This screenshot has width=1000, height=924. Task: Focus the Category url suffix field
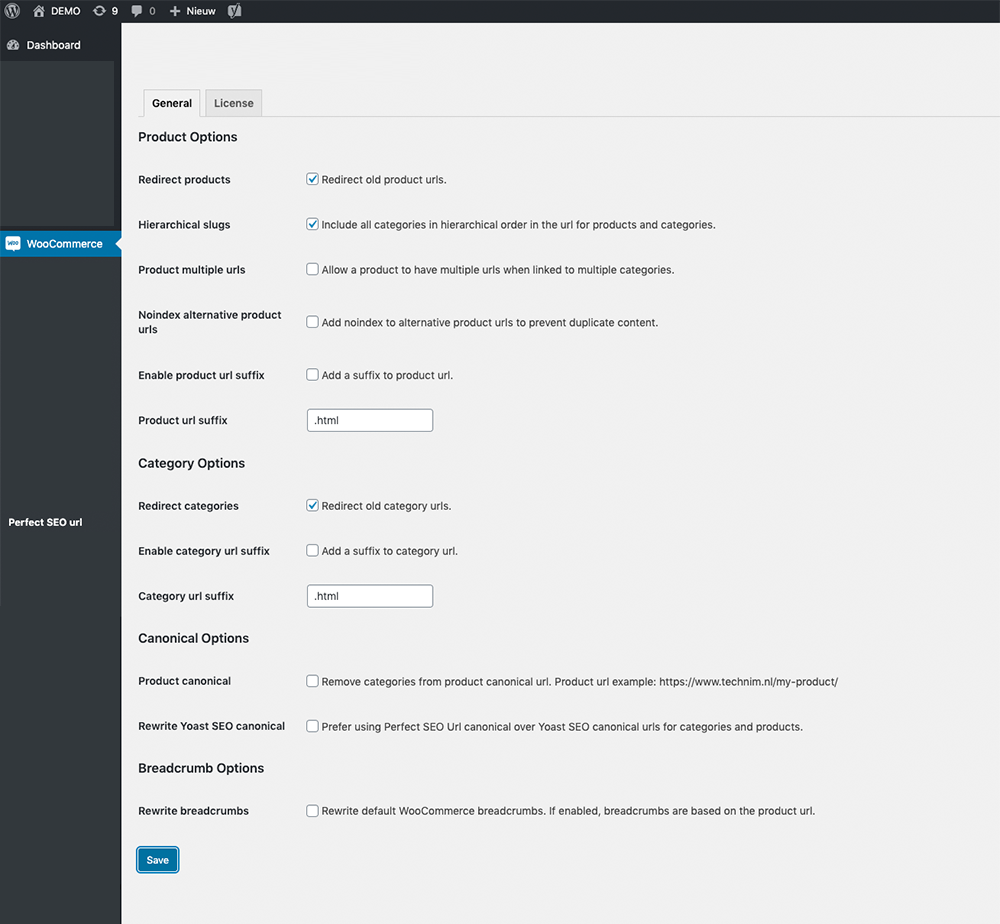click(x=370, y=596)
